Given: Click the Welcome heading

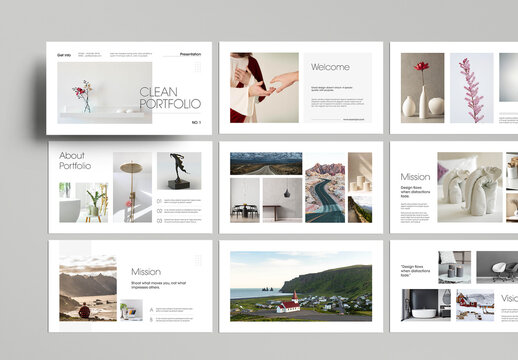Looking at the screenshot, I should 330,67.
